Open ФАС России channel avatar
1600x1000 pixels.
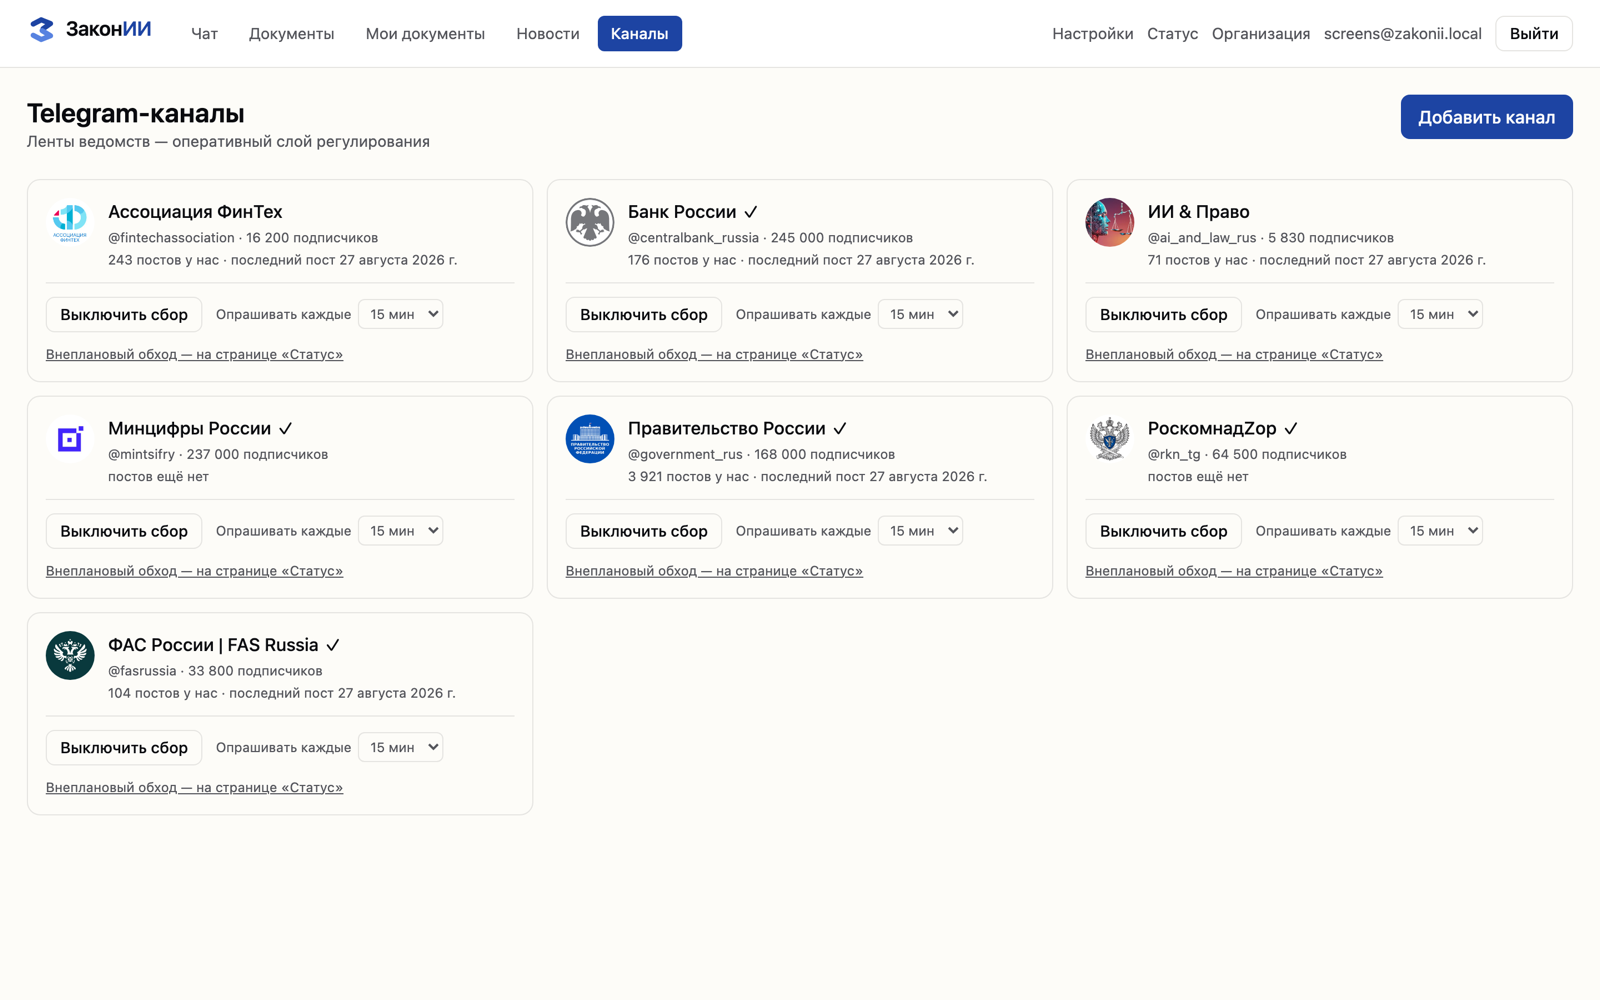point(70,656)
